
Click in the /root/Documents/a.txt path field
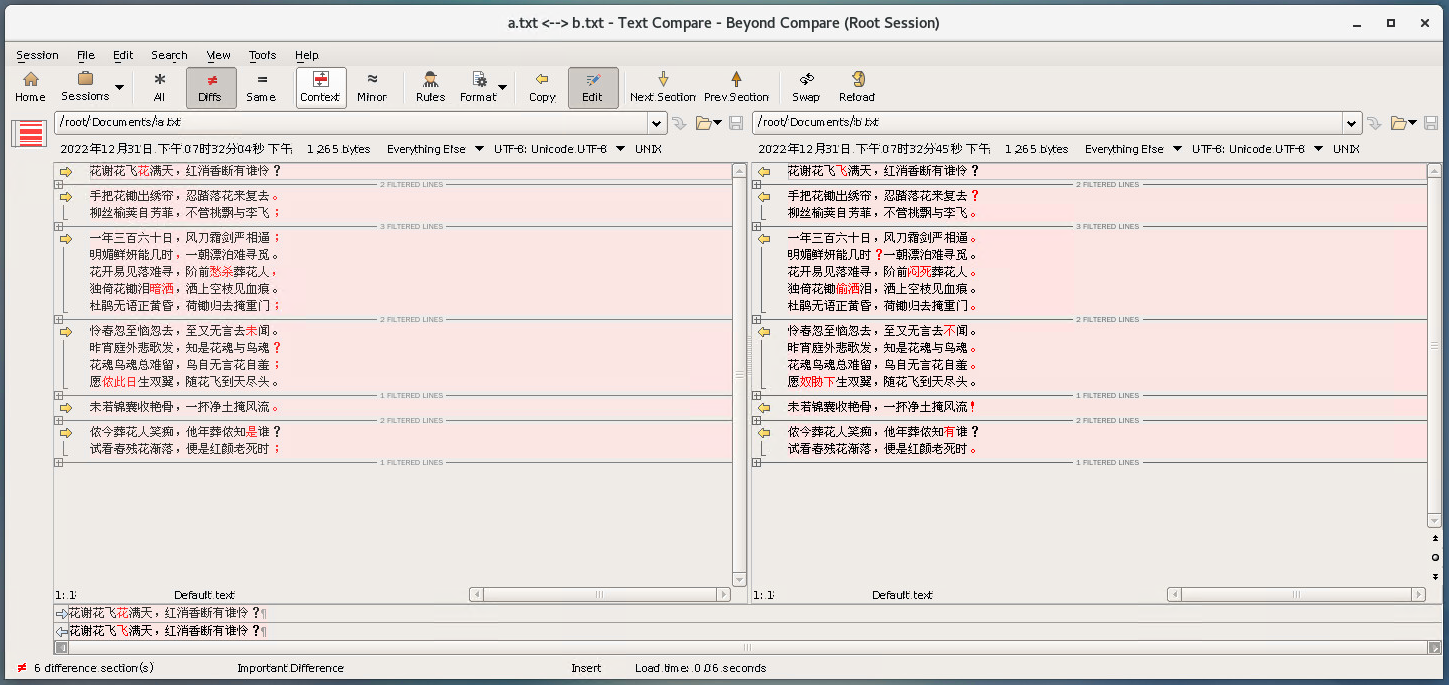tap(351, 123)
